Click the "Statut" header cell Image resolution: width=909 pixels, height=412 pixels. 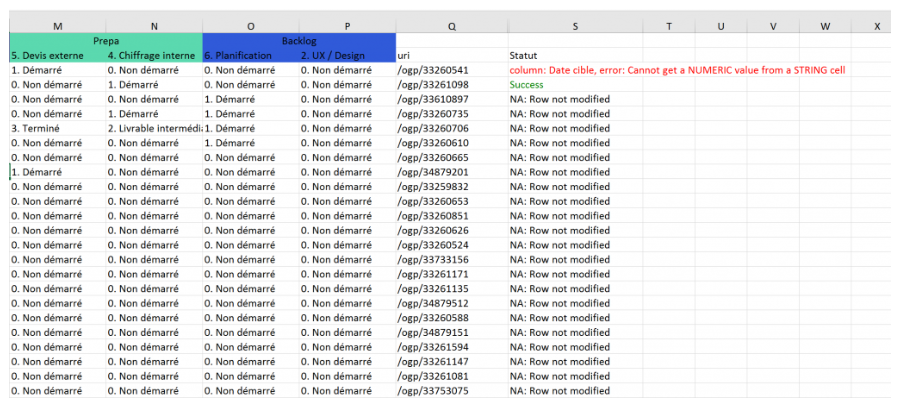point(575,55)
